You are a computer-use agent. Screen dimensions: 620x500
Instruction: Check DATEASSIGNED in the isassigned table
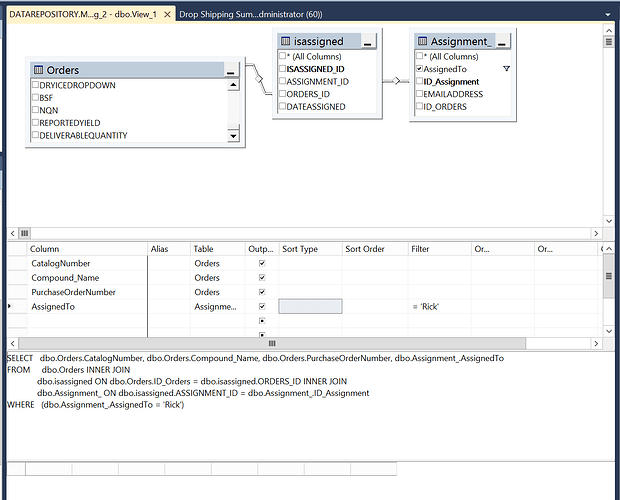(x=283, y=106)
